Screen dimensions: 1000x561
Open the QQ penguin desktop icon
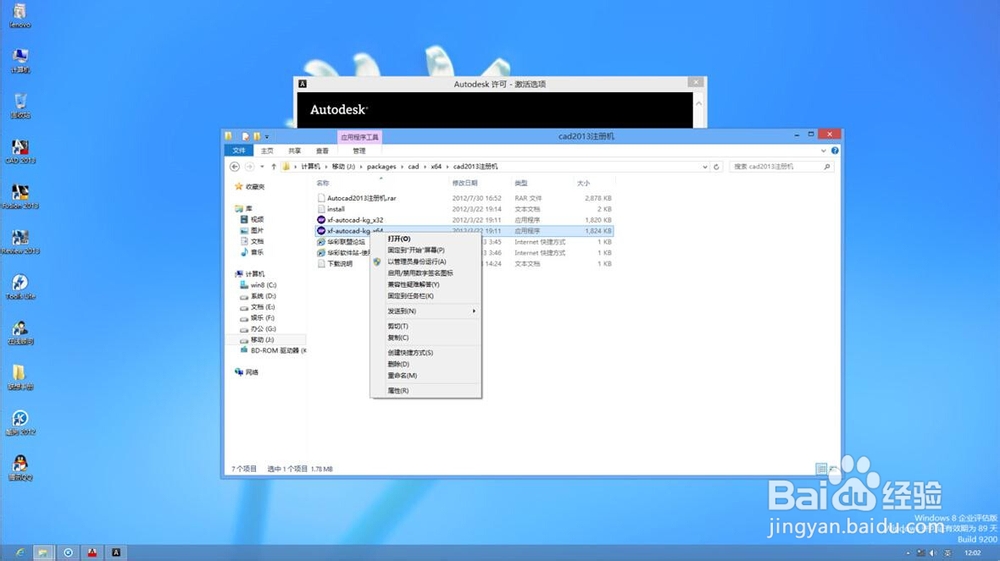20,467
